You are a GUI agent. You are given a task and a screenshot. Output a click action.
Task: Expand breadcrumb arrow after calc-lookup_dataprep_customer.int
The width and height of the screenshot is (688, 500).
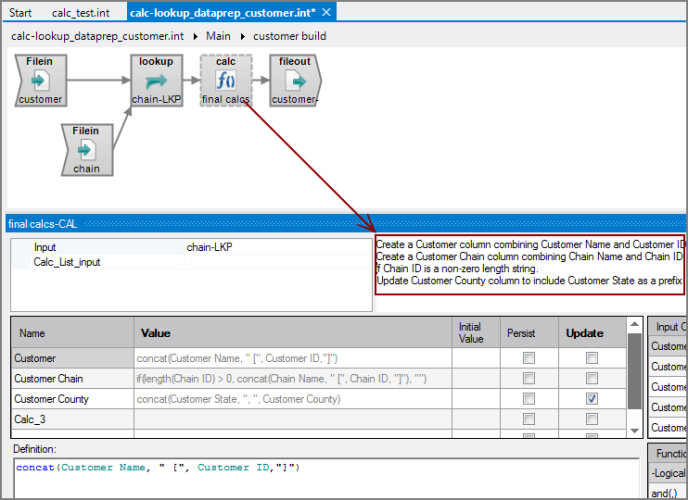(195, 36)
